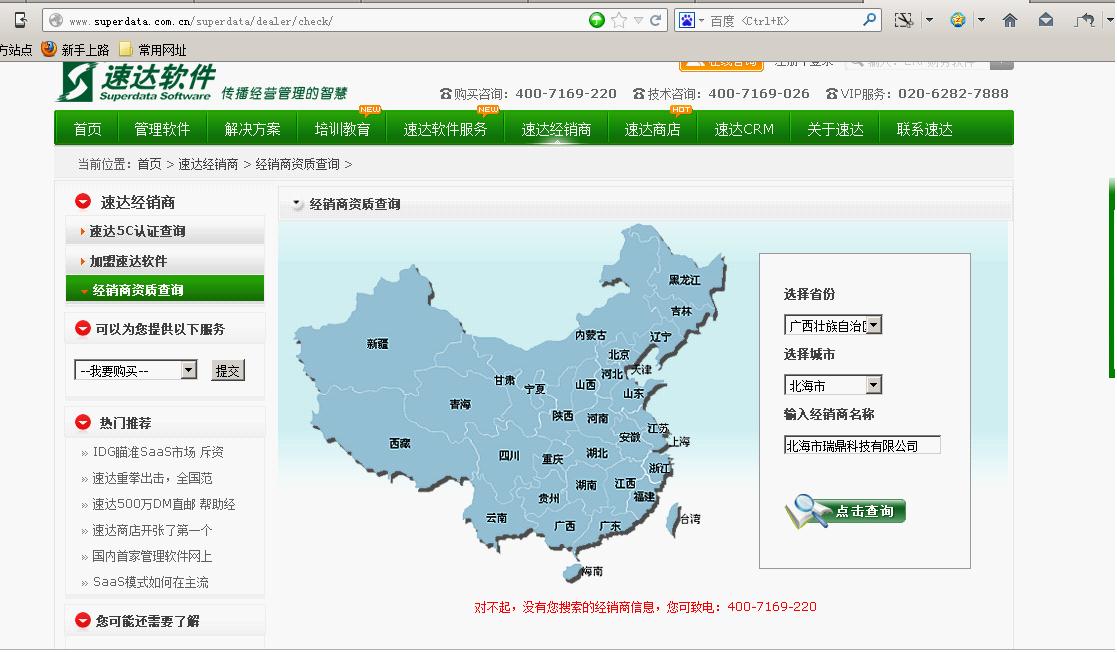Select 新疆 on the China map
1117x652 pixels.
(378, 343)
